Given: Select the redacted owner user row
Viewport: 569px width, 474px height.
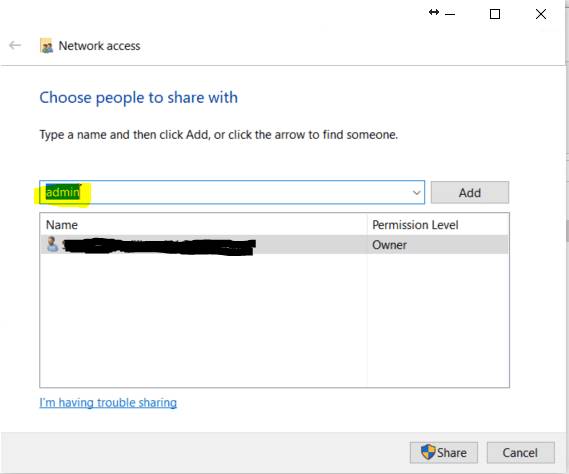Looking at the screenshot, I should click(x=274, y=244).
